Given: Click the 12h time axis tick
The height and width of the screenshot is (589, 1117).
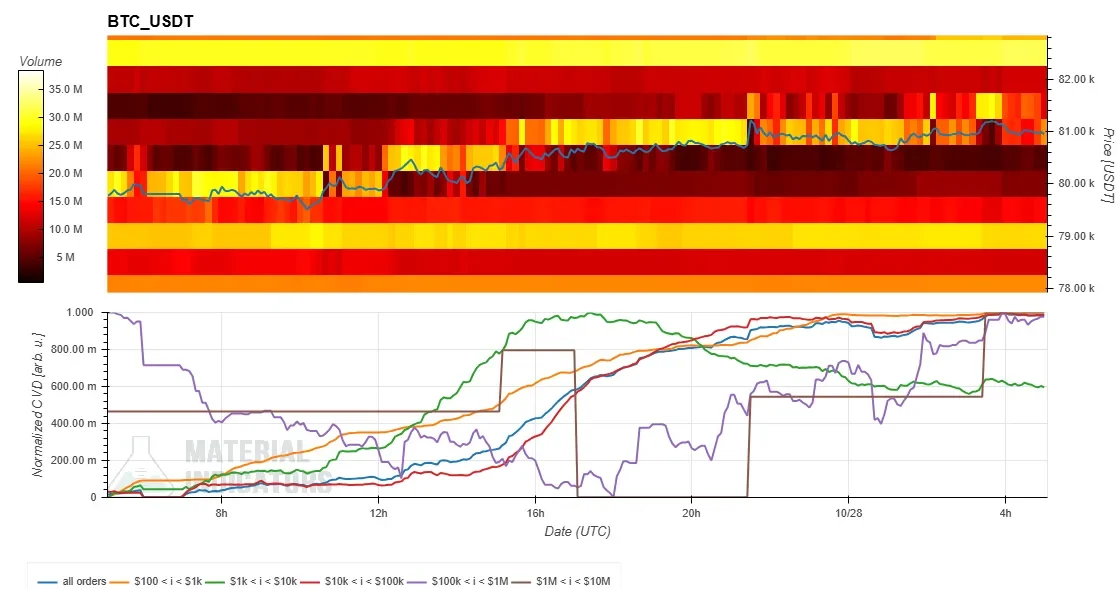Looking at the screenshot, I should point(378,513).
